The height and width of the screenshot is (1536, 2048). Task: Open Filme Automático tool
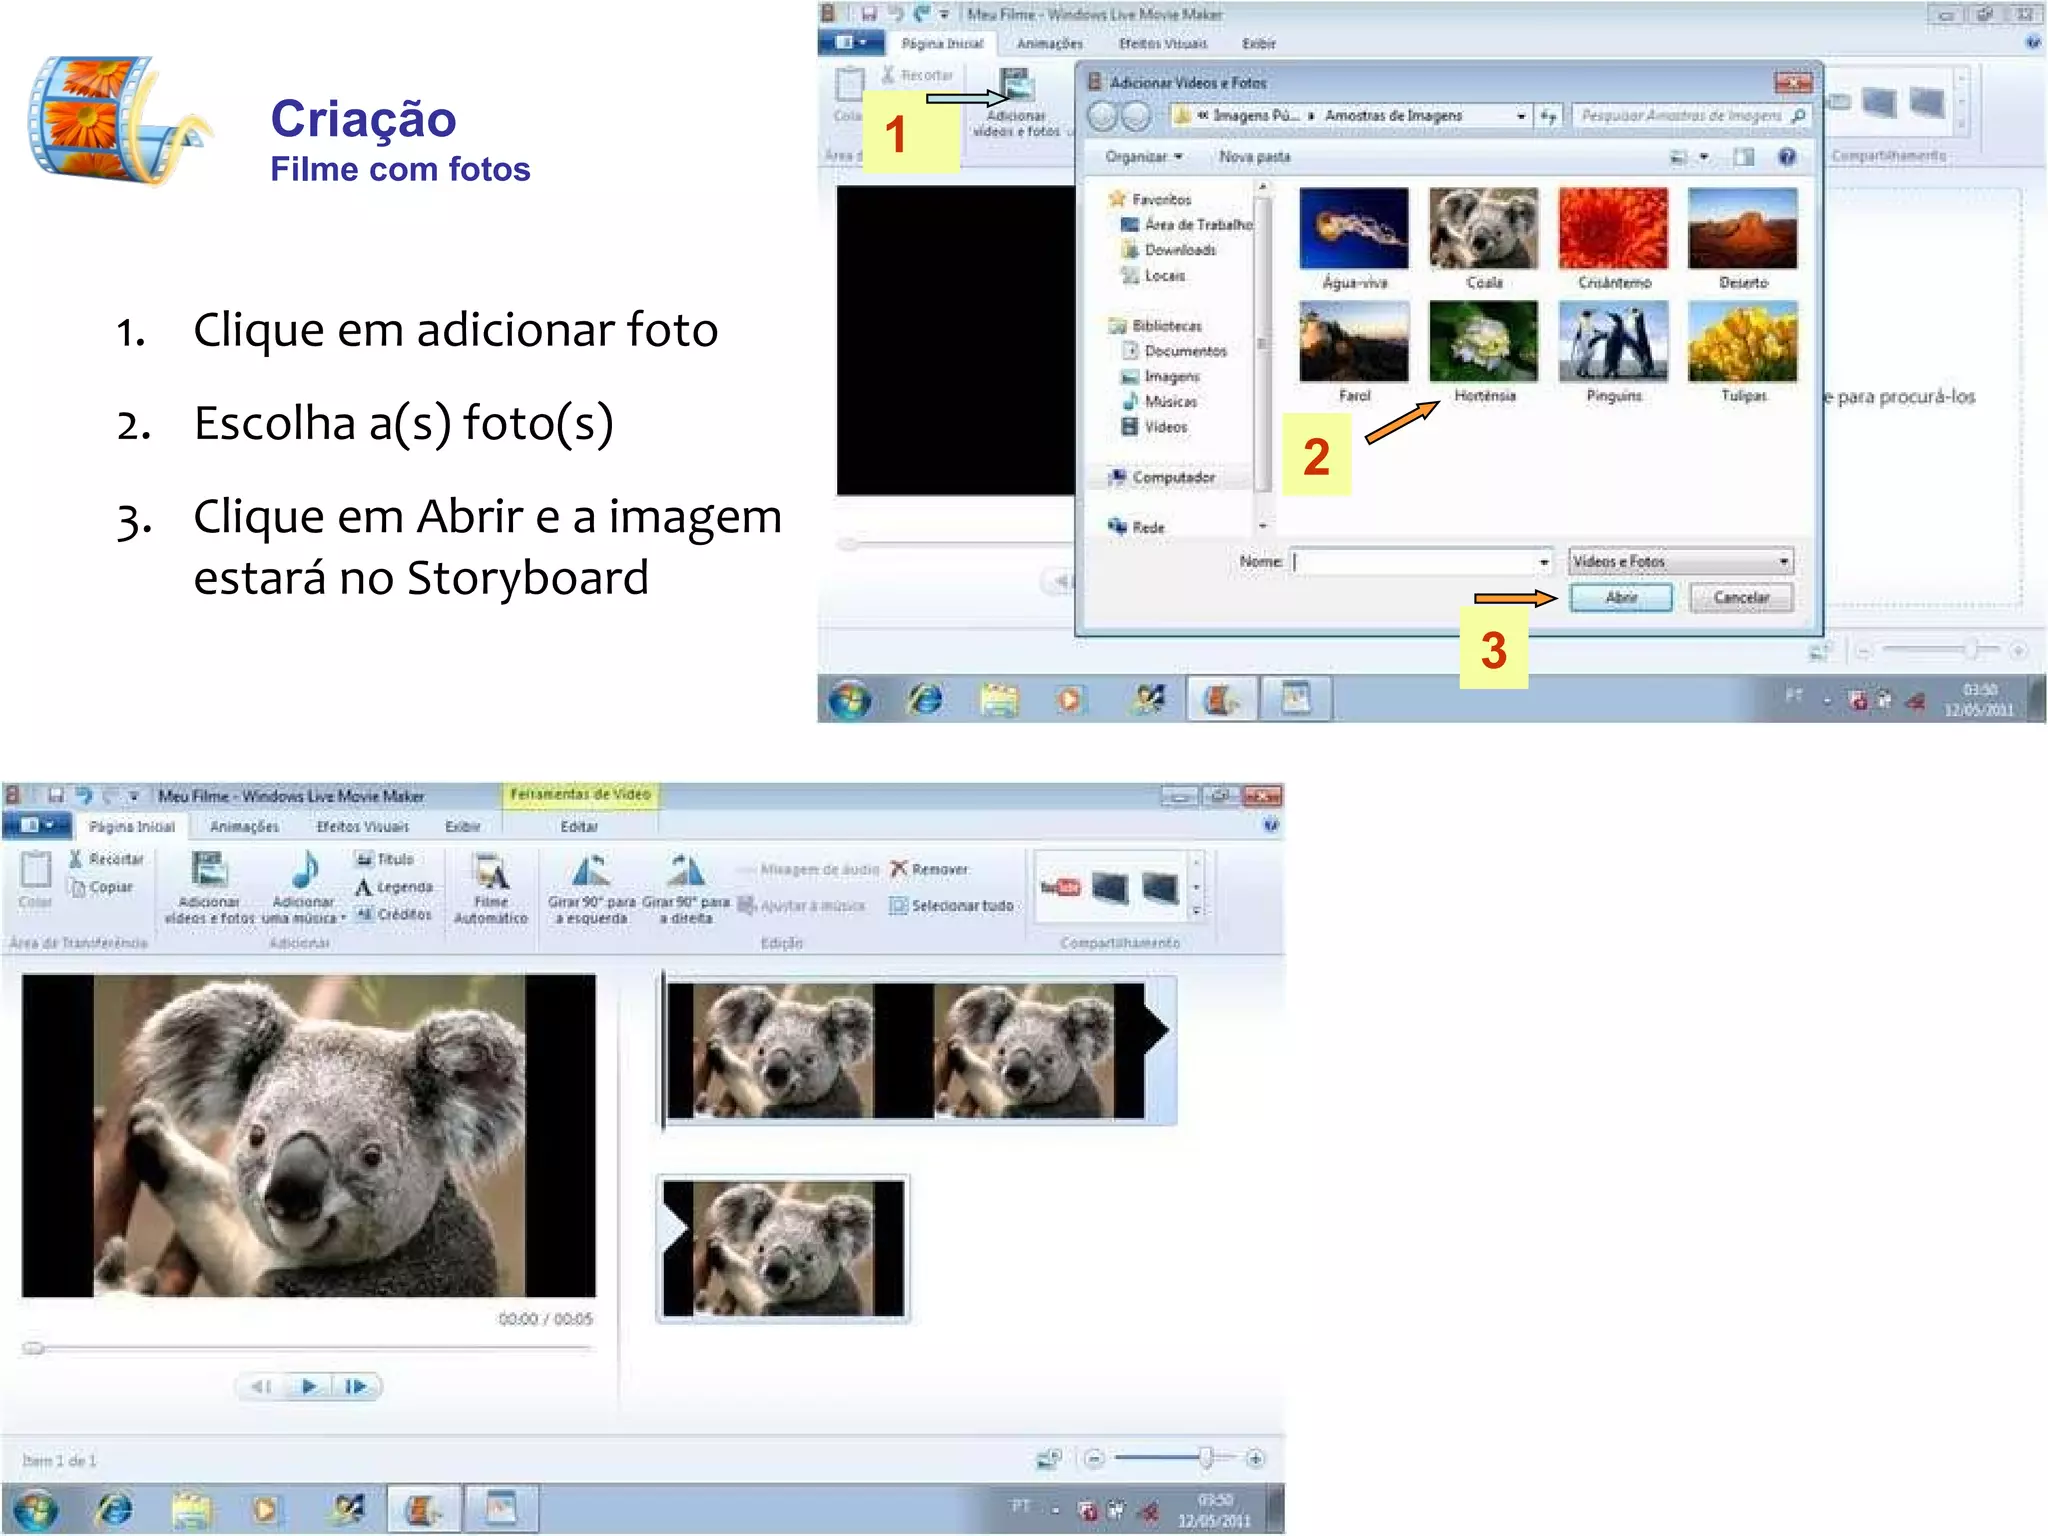[x=491, y=888]
